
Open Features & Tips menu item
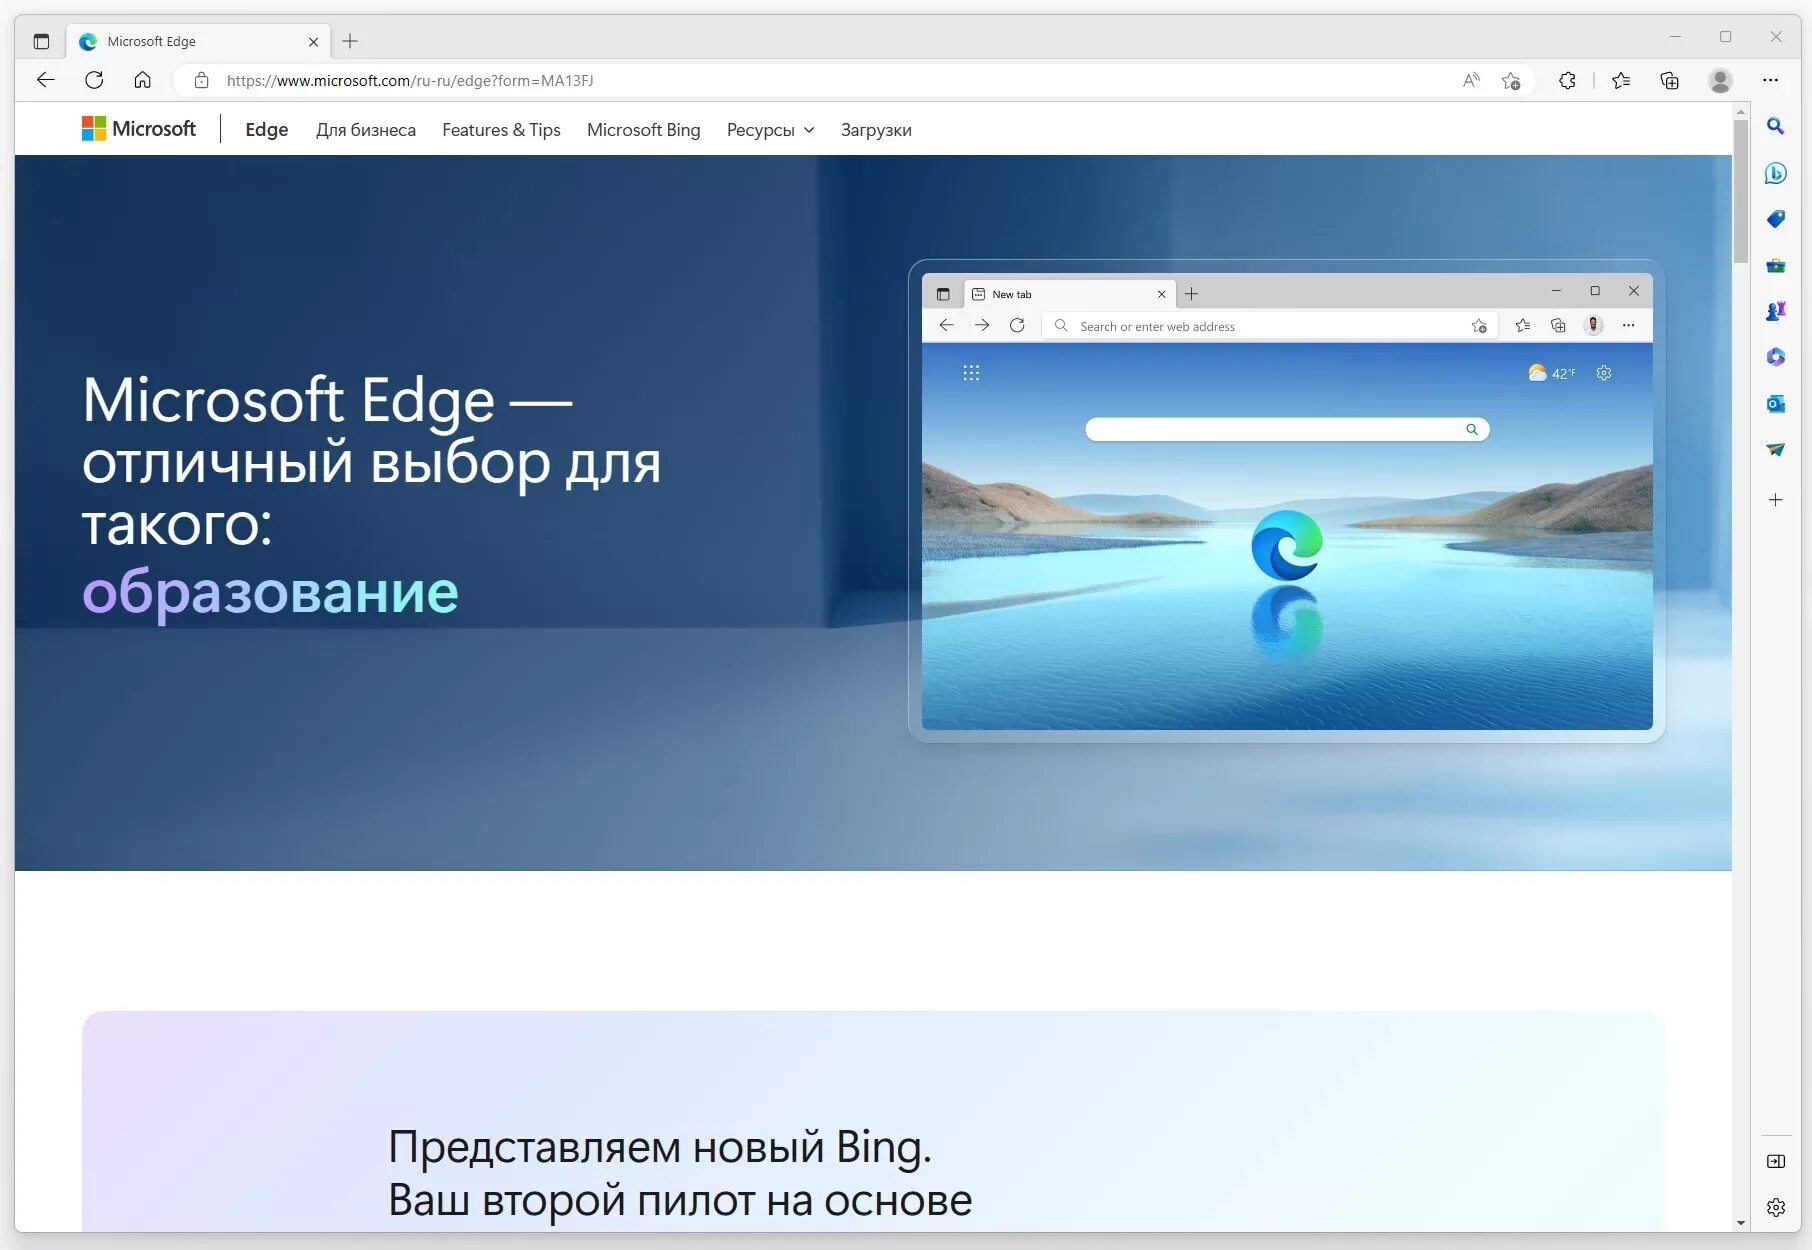pyautogui.click(x=501, y=130)
